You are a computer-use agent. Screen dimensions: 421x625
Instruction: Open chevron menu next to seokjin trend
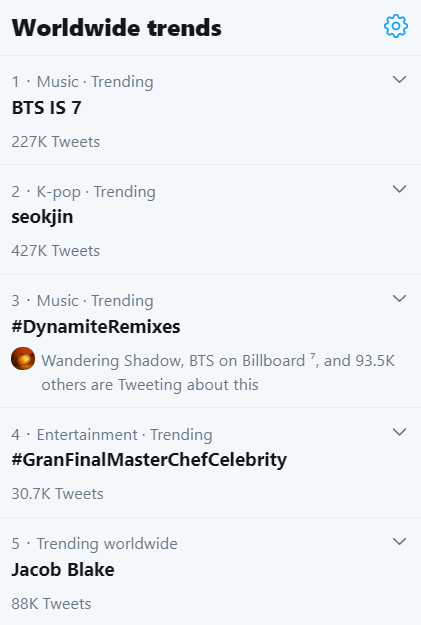pyautogui.click(x=399, y=189)
